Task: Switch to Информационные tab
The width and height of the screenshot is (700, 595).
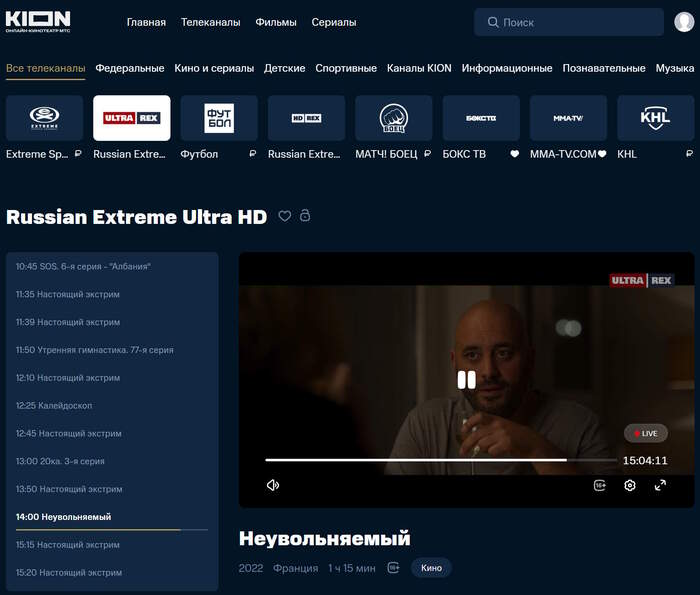Action: coord(507,68)
